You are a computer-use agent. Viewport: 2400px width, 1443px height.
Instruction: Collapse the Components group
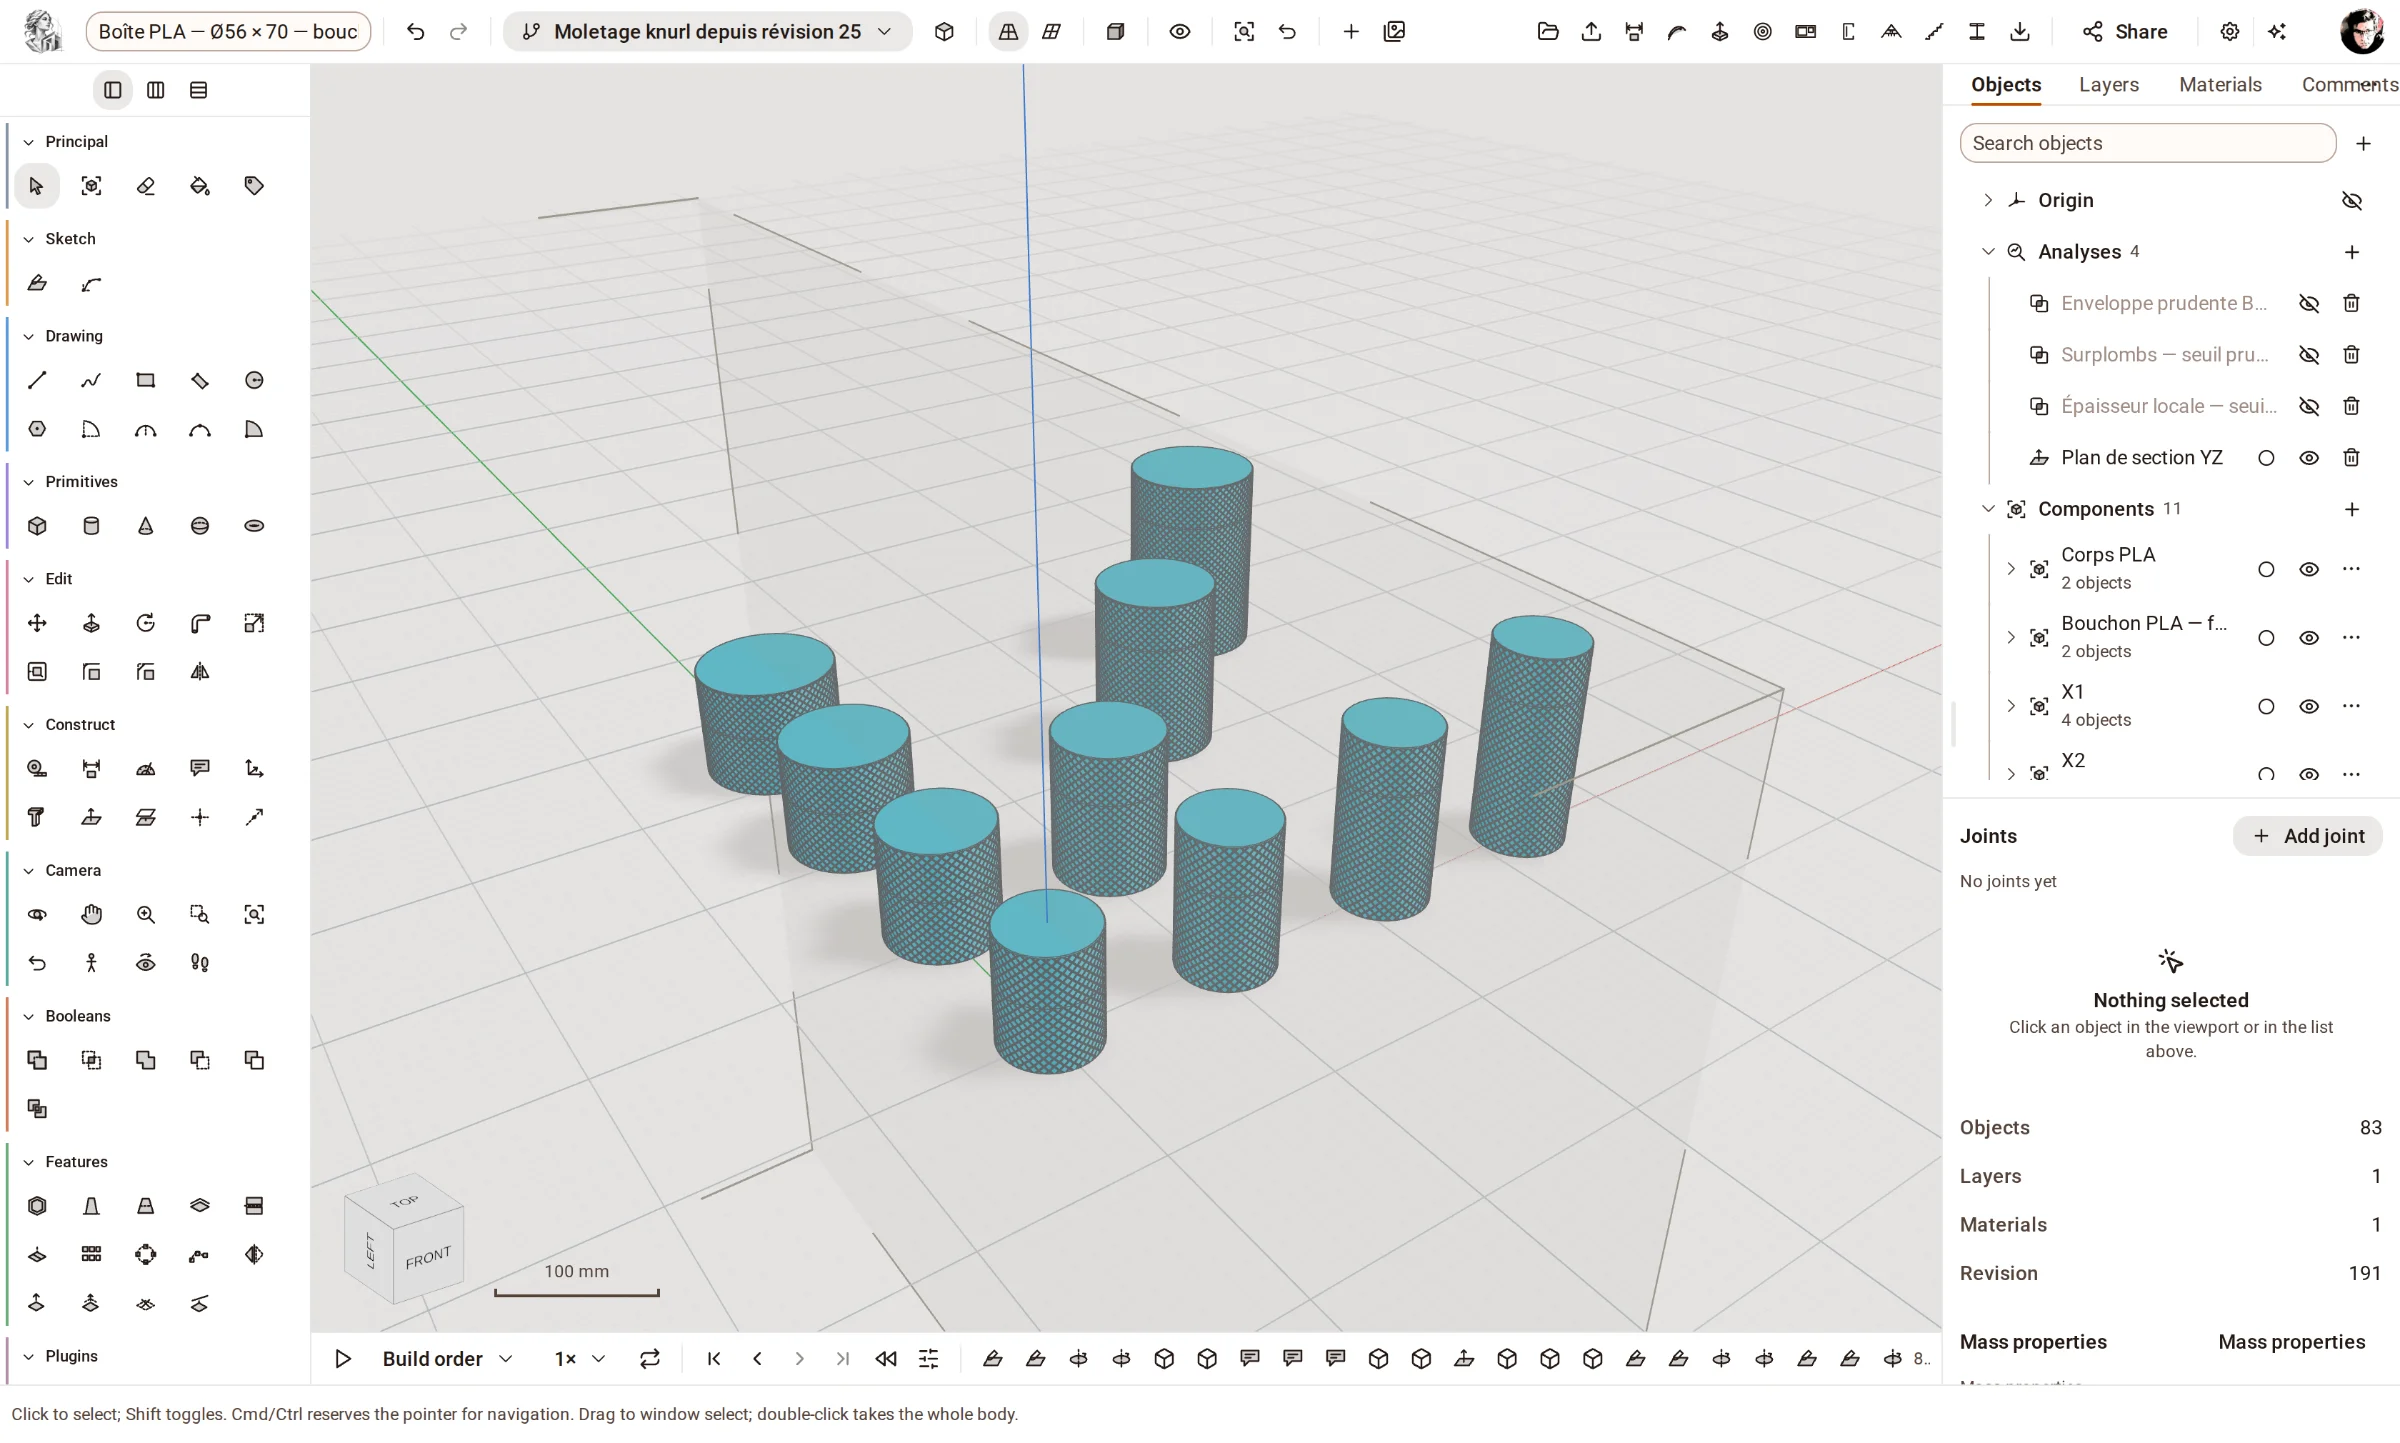(x=1988, y=509)
